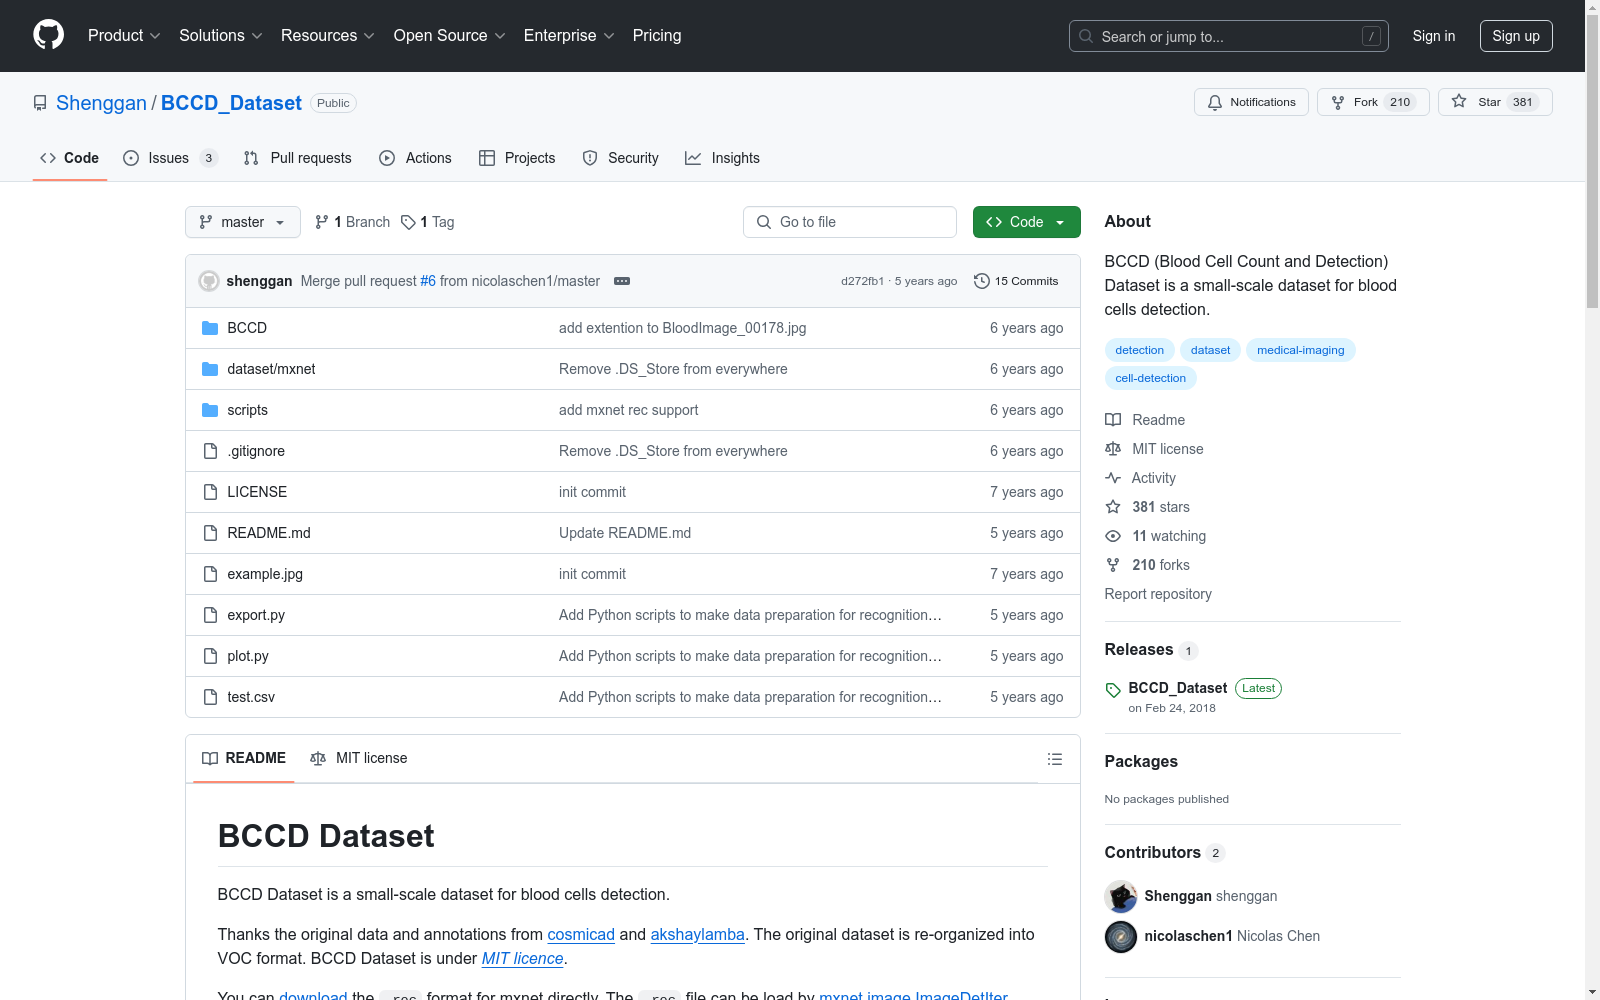Focus the Search or jump to field
The height and width of the screenshot is (1000, 1600).
(1229, 36)
